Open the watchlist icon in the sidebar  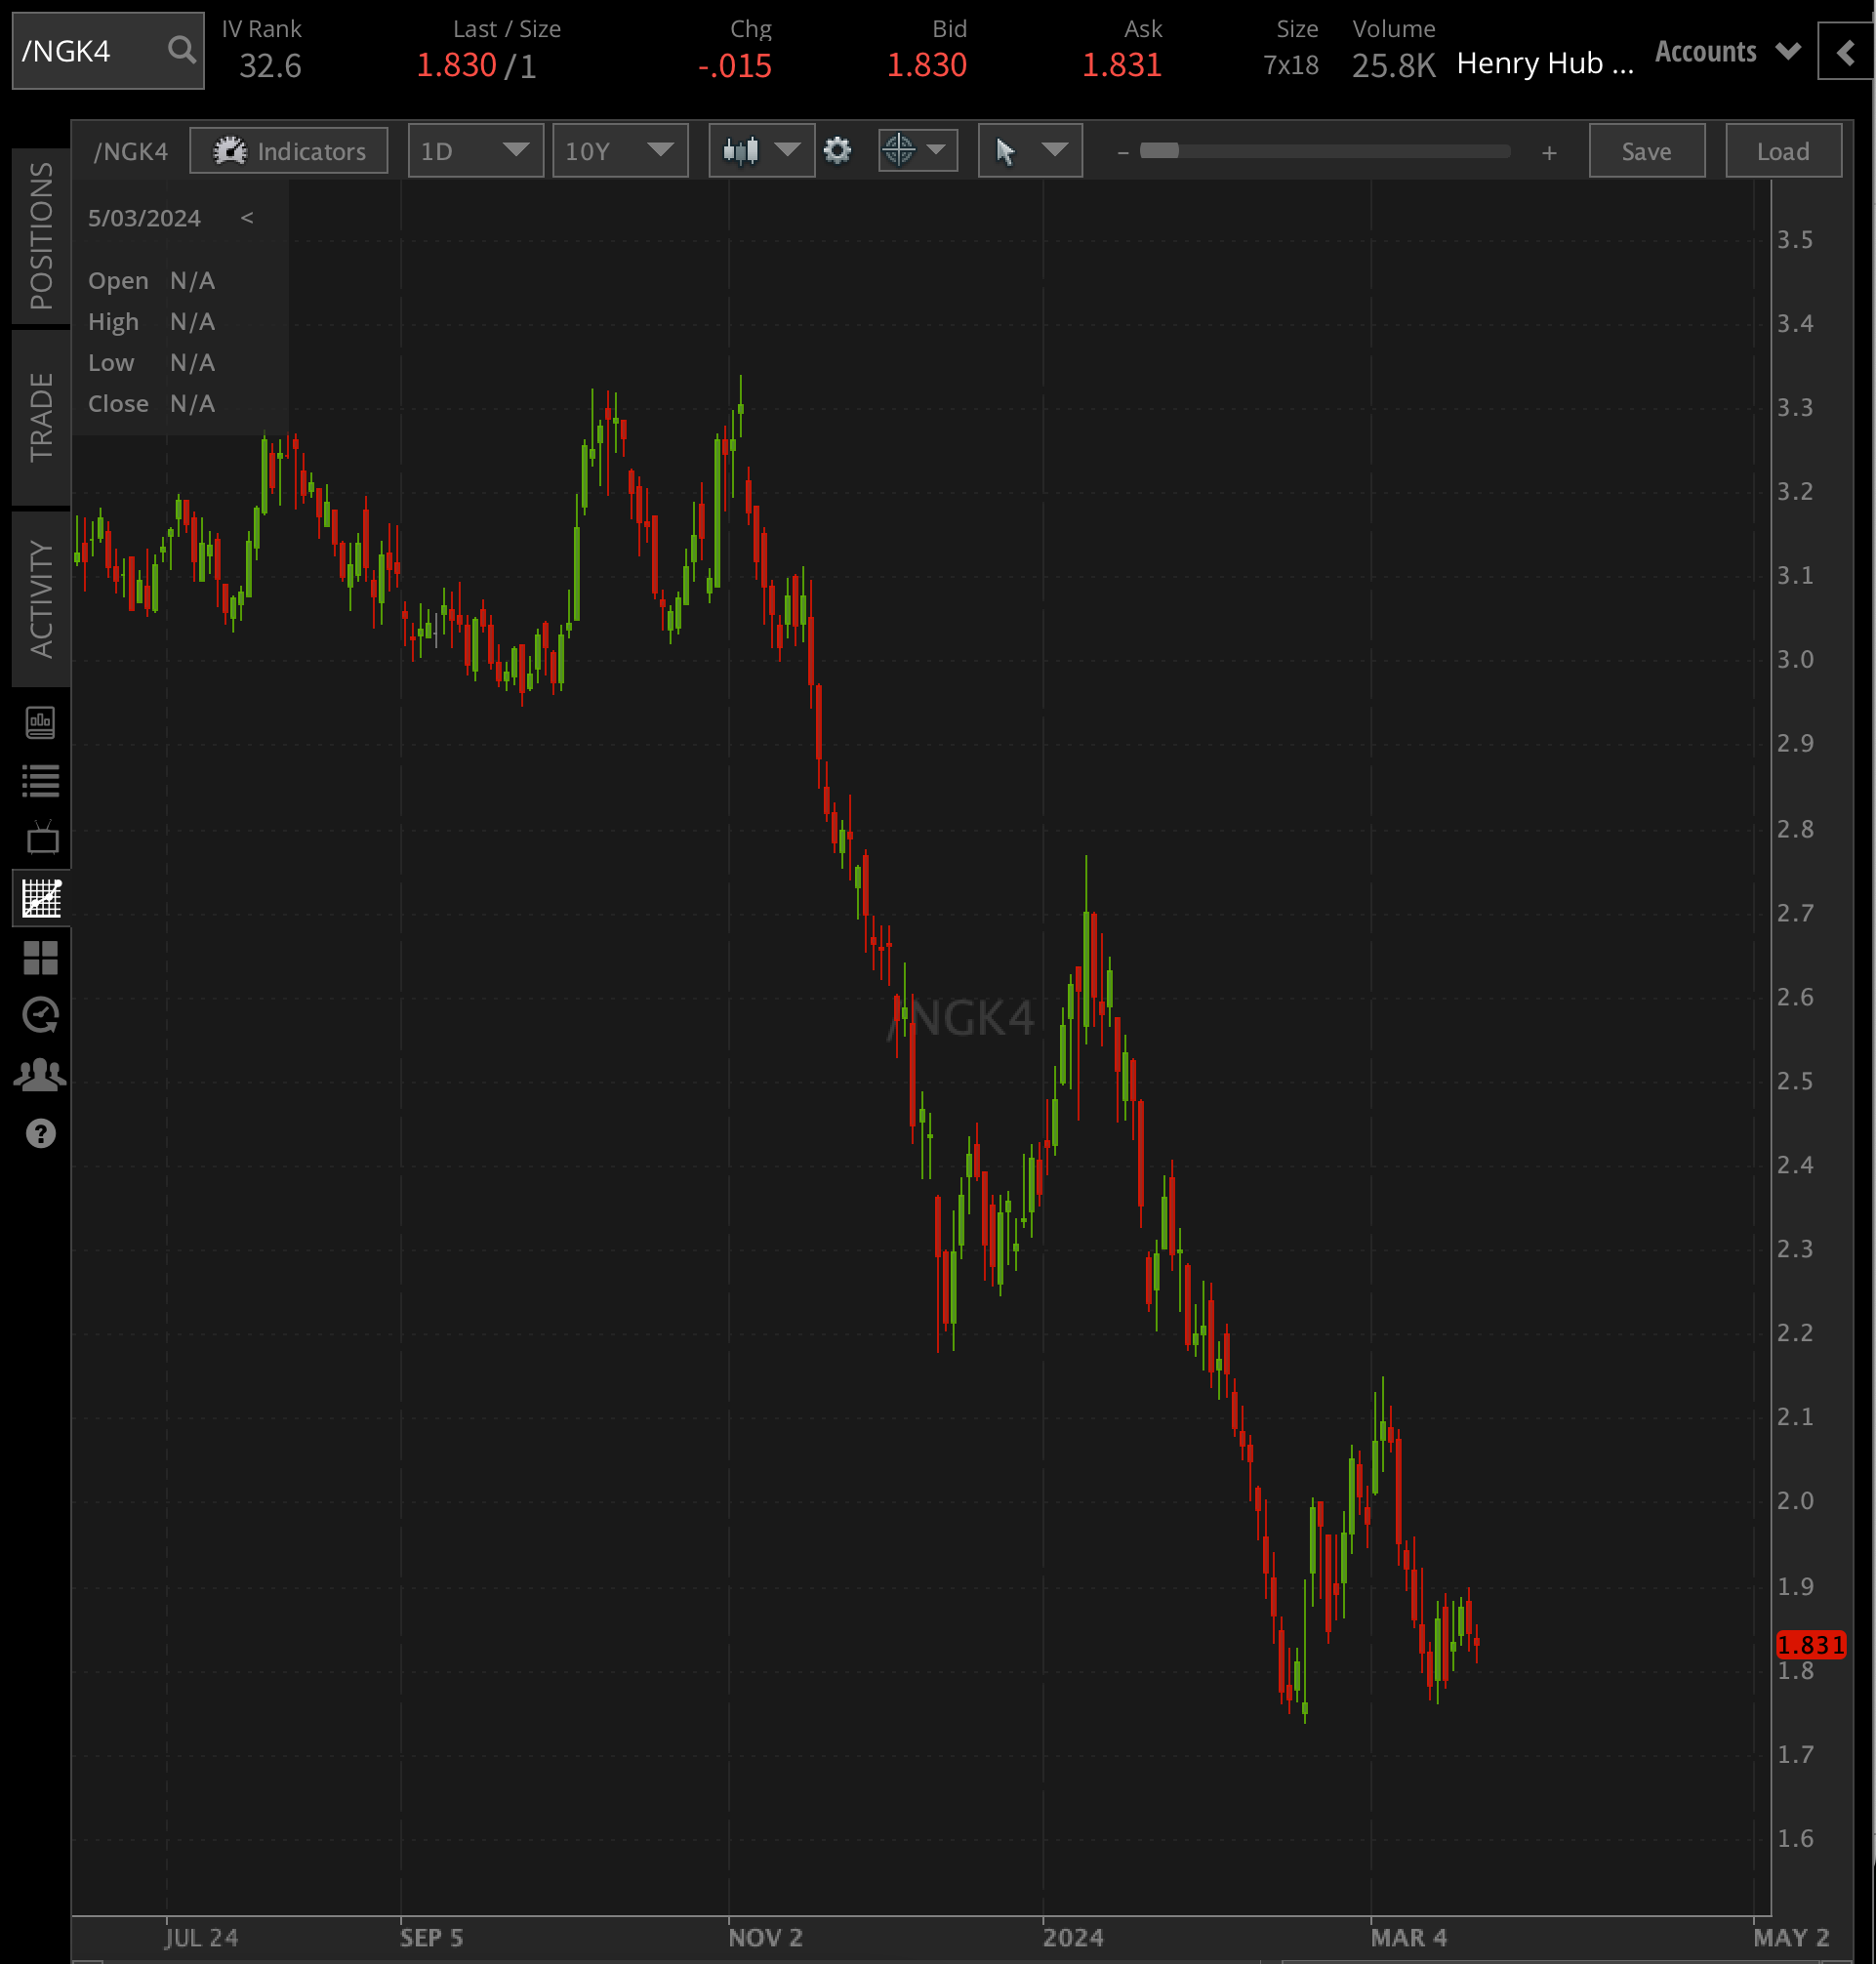pos(41,780)
